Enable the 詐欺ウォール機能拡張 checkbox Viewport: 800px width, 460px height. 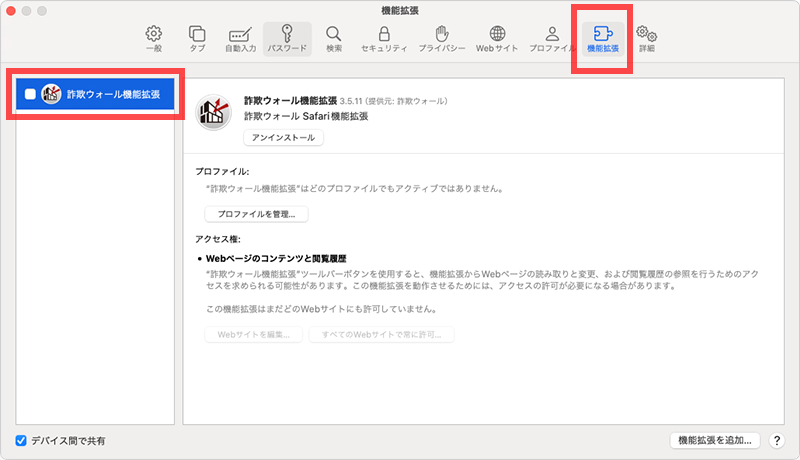click(30, 94)
